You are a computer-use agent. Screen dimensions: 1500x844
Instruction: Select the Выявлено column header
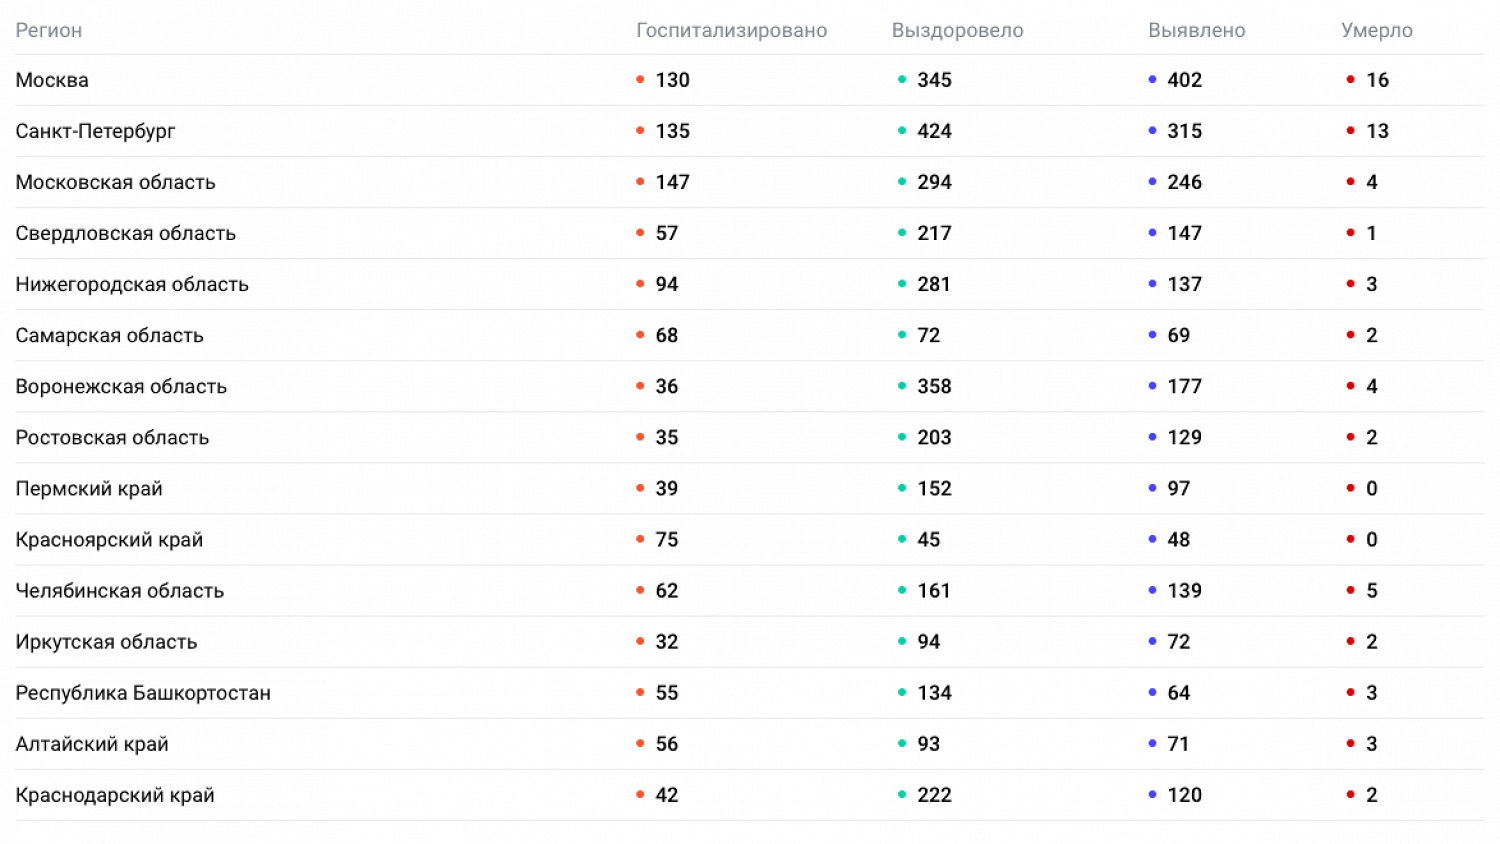coord(1196,30)
